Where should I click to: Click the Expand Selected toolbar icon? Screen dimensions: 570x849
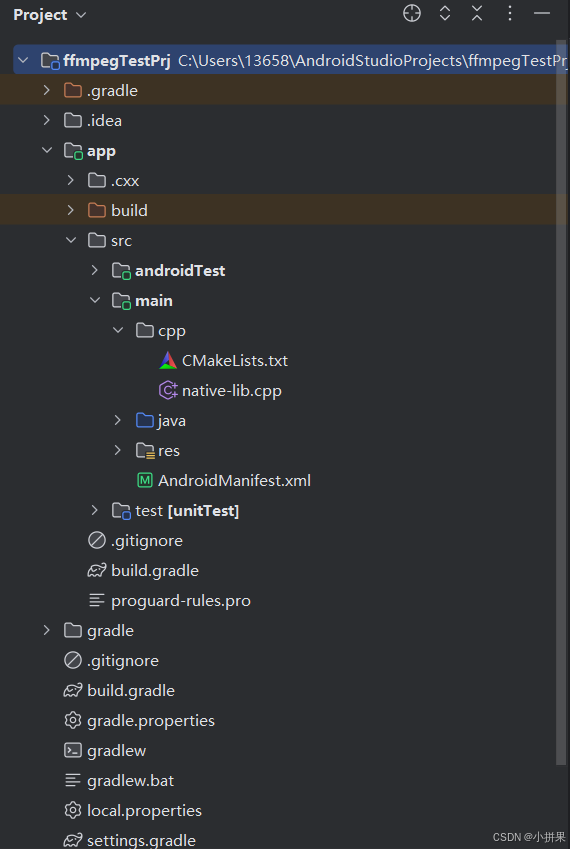[444, 14]
